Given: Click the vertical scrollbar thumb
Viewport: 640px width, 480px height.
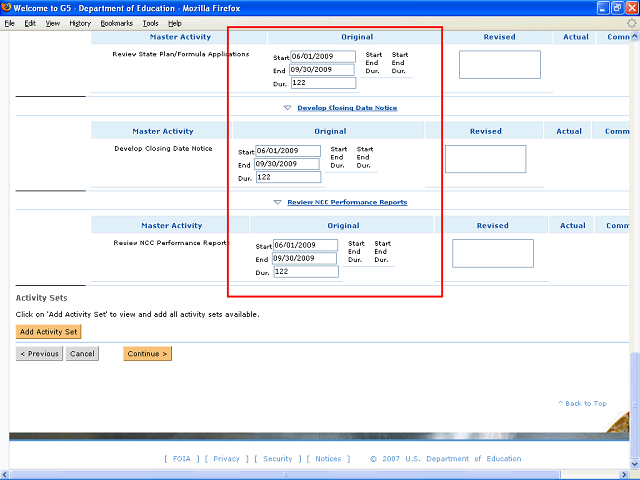Looking at the screenshot, I should point(635,405).
